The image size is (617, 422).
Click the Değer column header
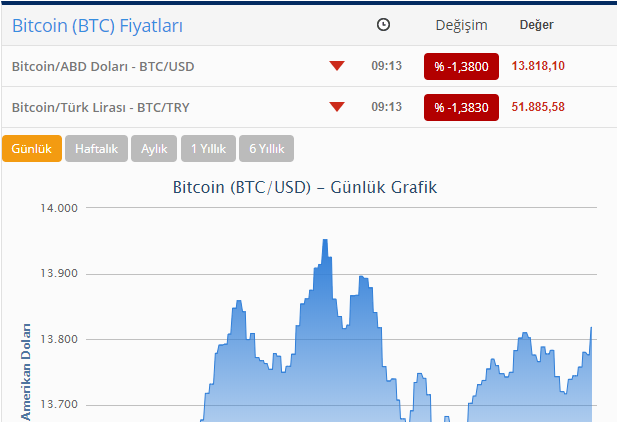pyautogui.click(x=536, y=25)
